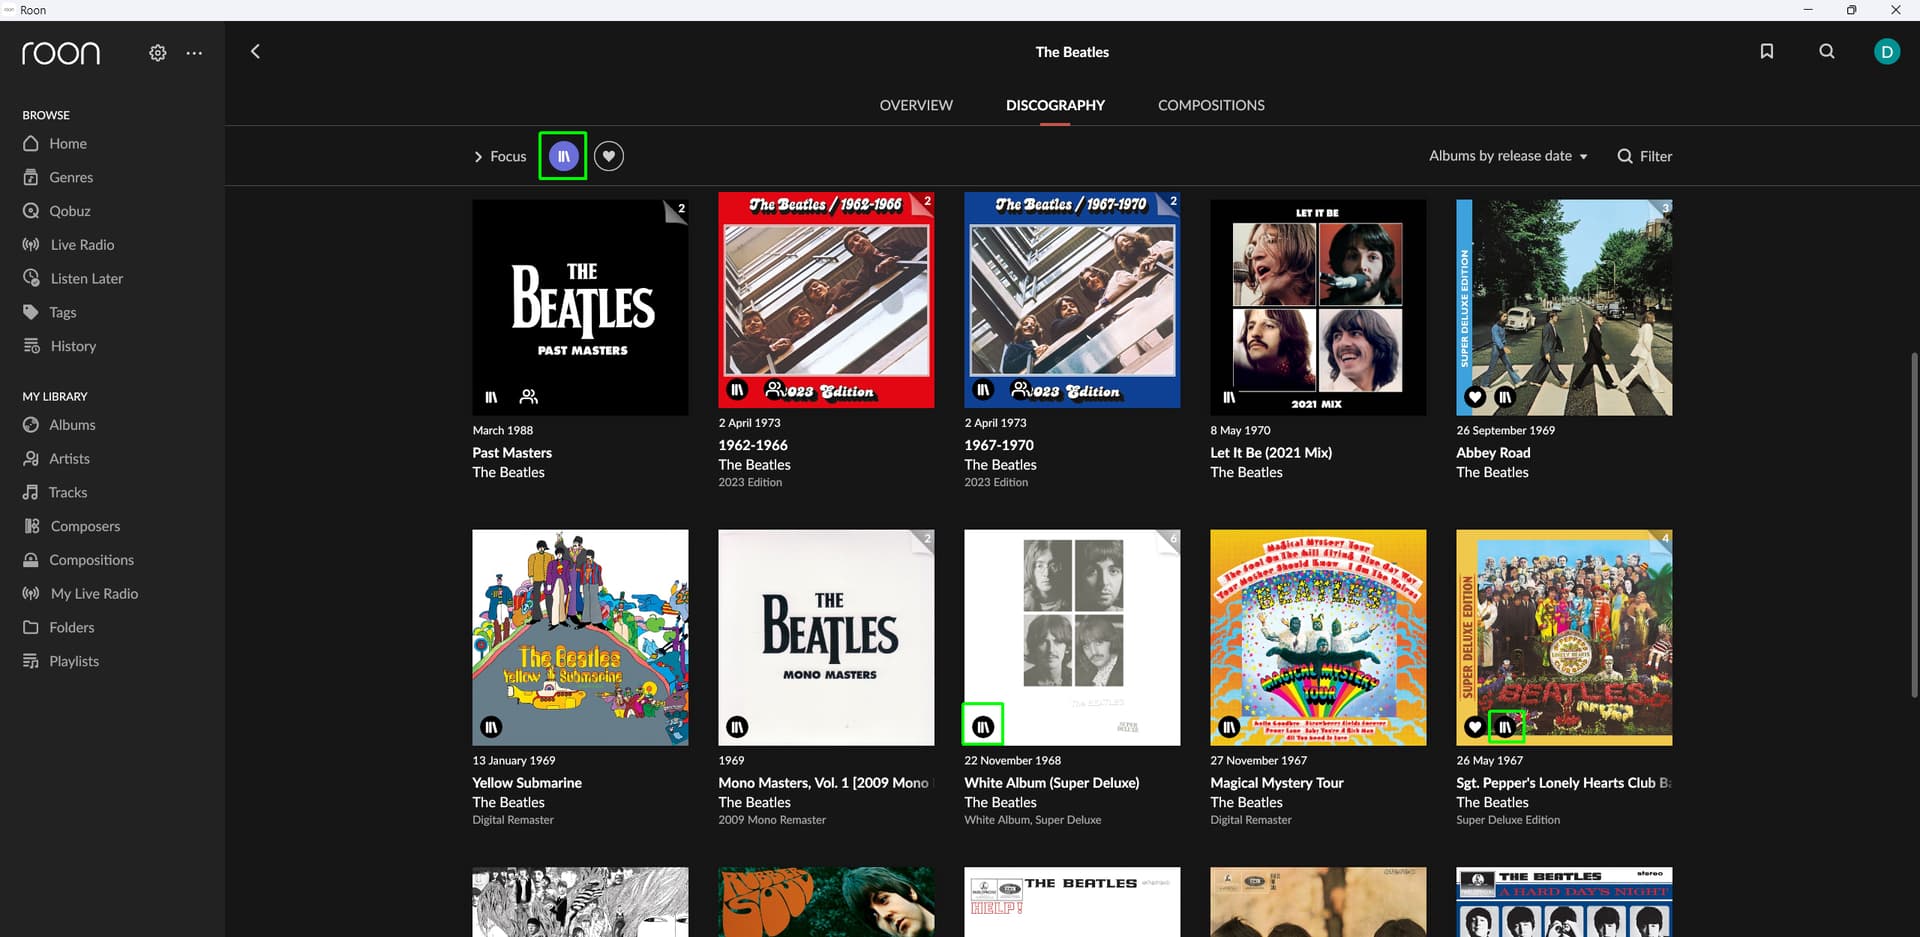Open the bookmarks icon

click(x=1767, y=51)
